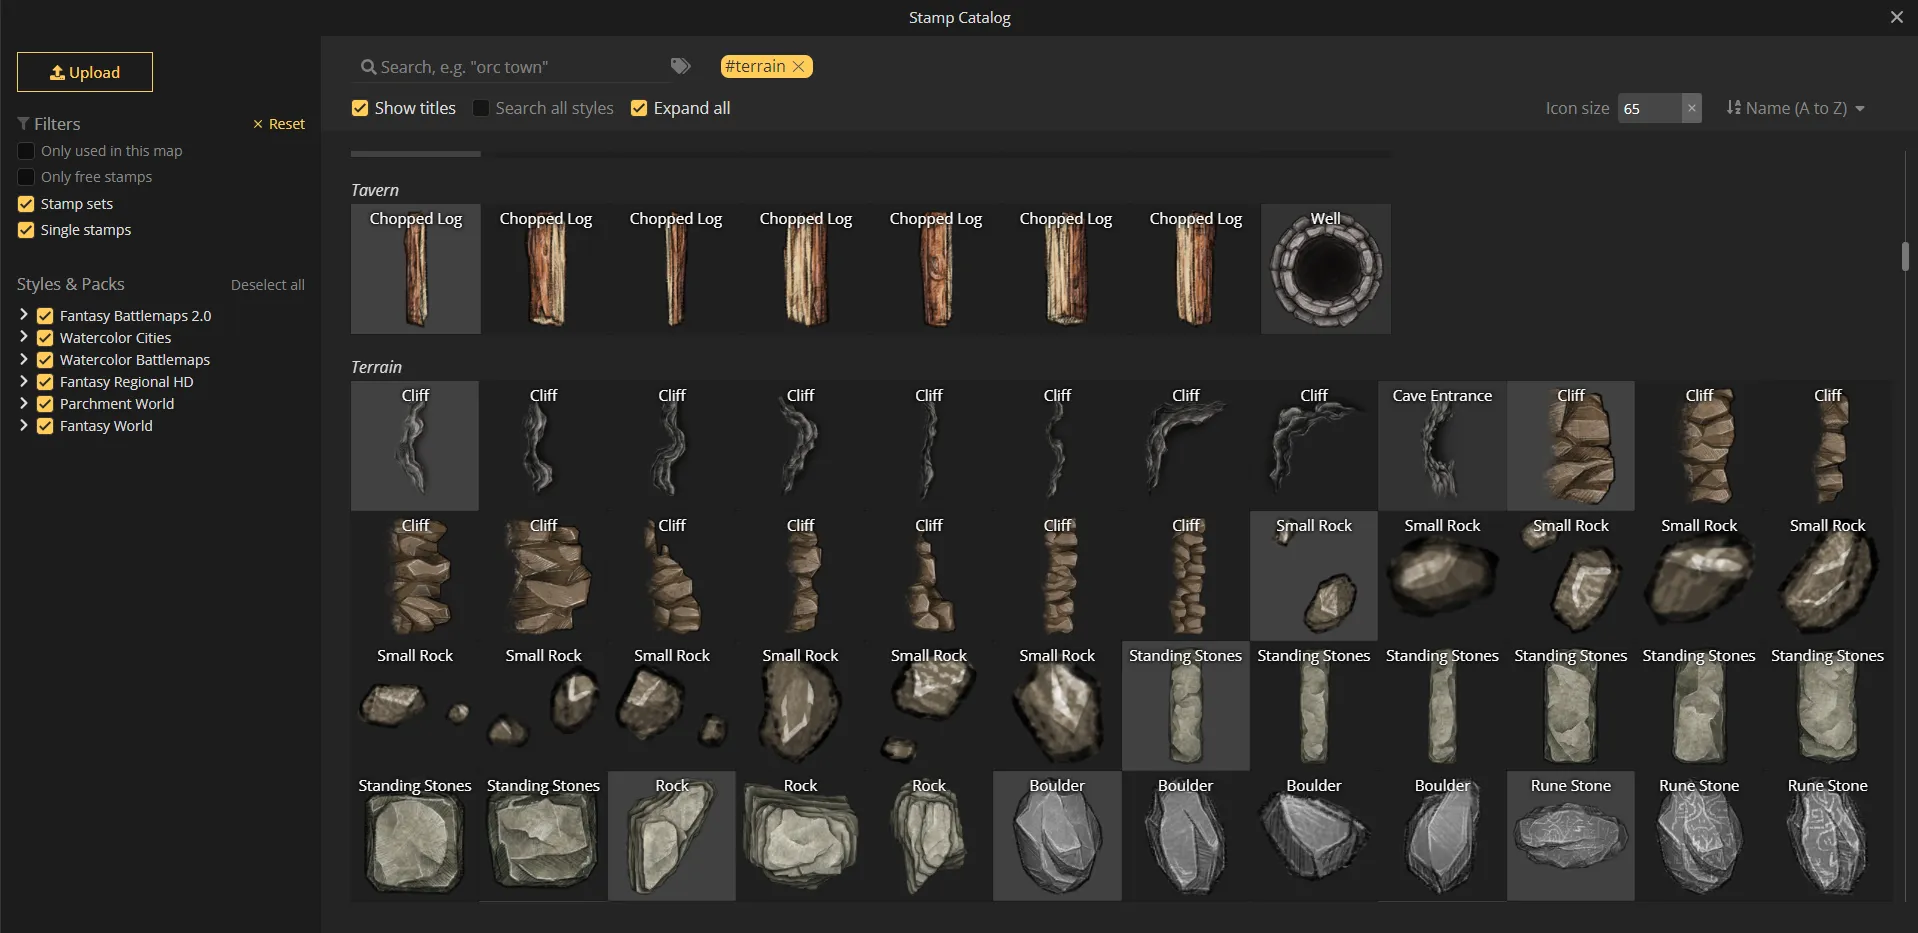Select the Well stamp in Tavern
The height and width of the screenshot is (933, 1918).
1325,269
